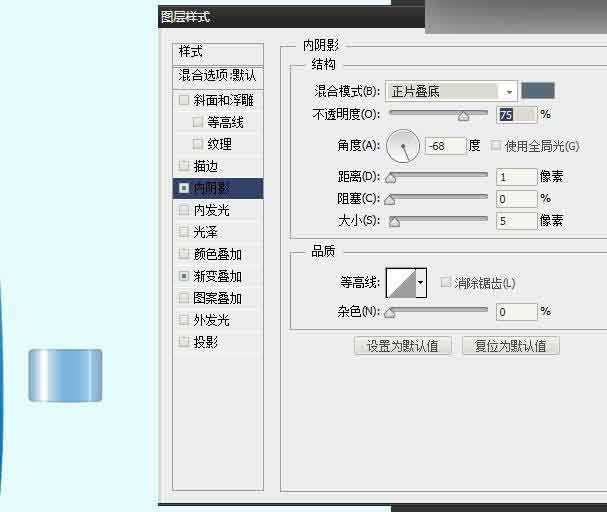The height and width of the screenshot is (512, 607).
Task: Enable the 光泽 checkbox
Action: [x=184, y=232]
